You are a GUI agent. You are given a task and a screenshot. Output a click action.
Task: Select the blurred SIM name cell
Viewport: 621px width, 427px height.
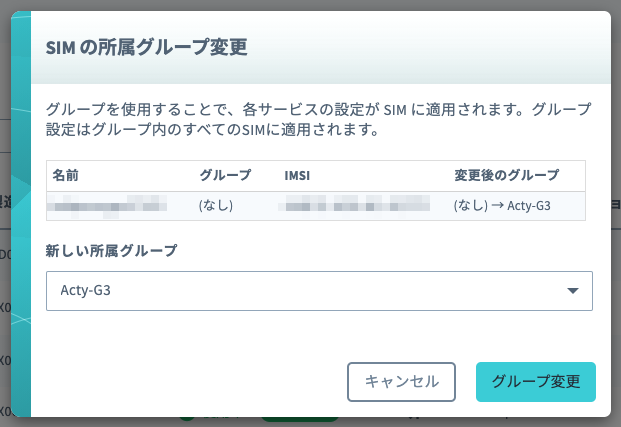107,206
